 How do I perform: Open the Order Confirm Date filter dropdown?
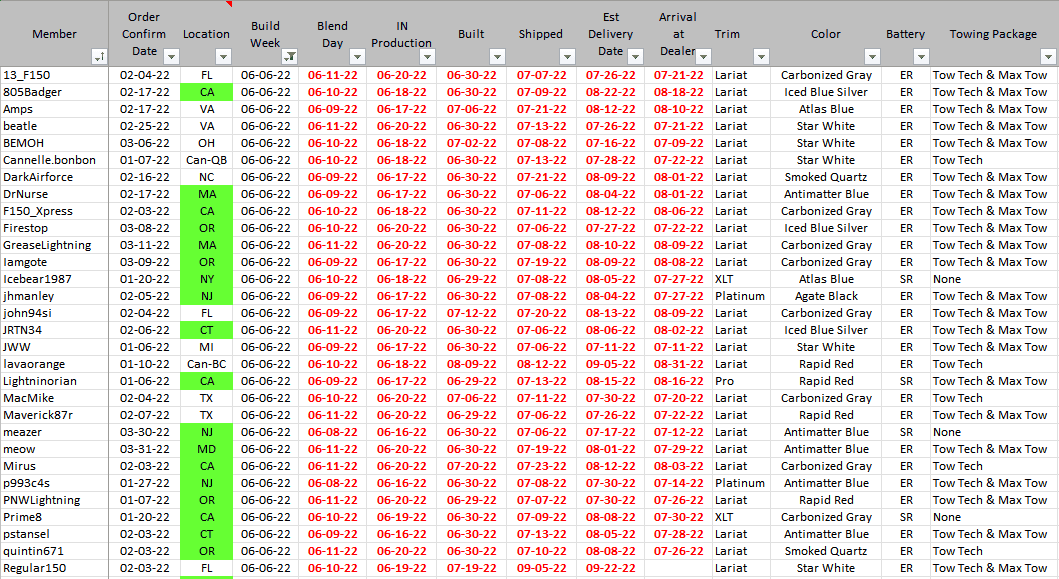(x=166, y=57)
